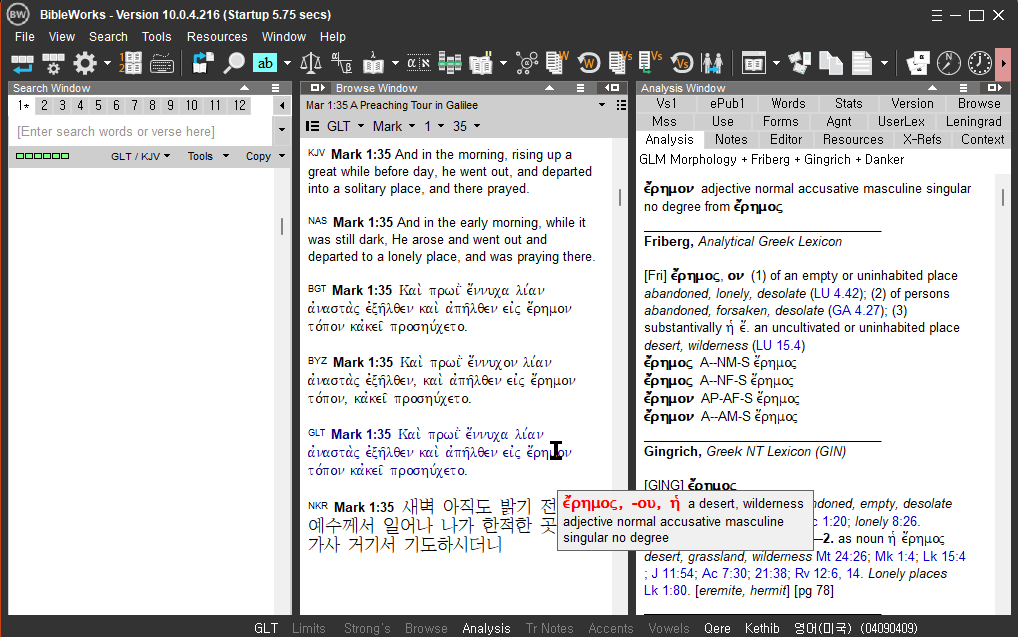
Task: Open the main gear options icon
Action: [x=85, y=63]
